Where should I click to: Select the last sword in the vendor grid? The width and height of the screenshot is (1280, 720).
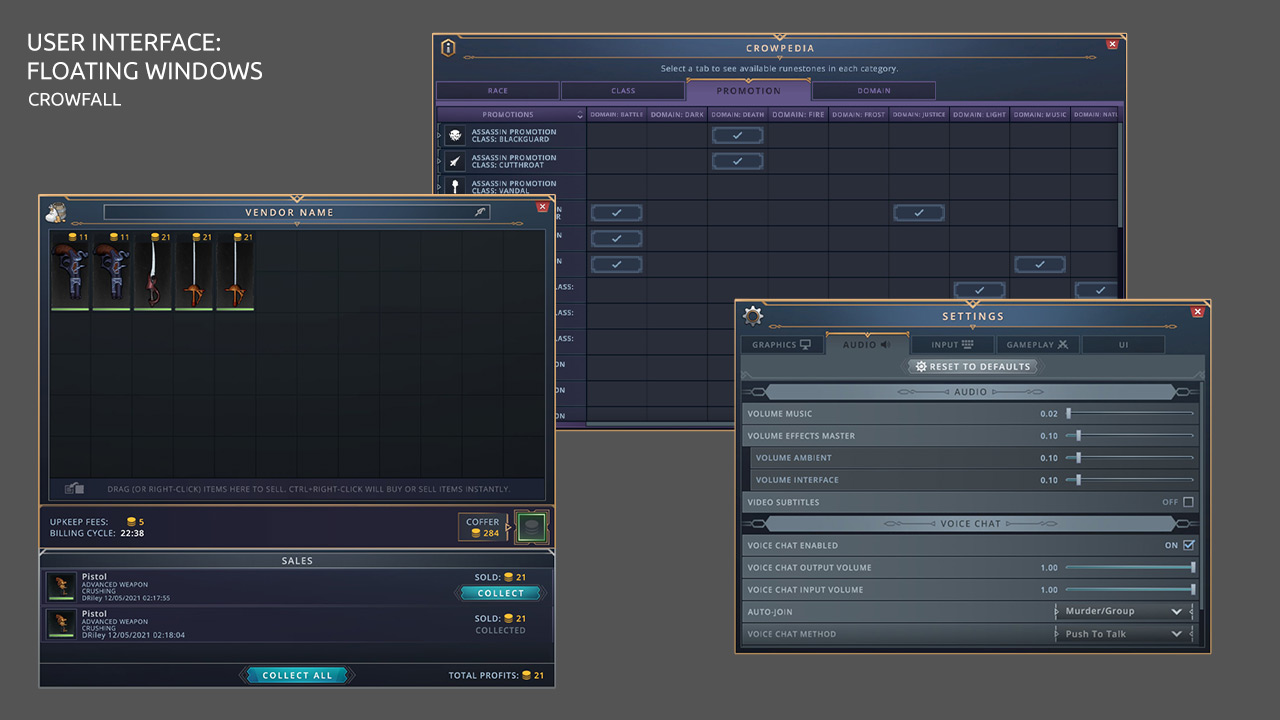[x=234, y=272]
